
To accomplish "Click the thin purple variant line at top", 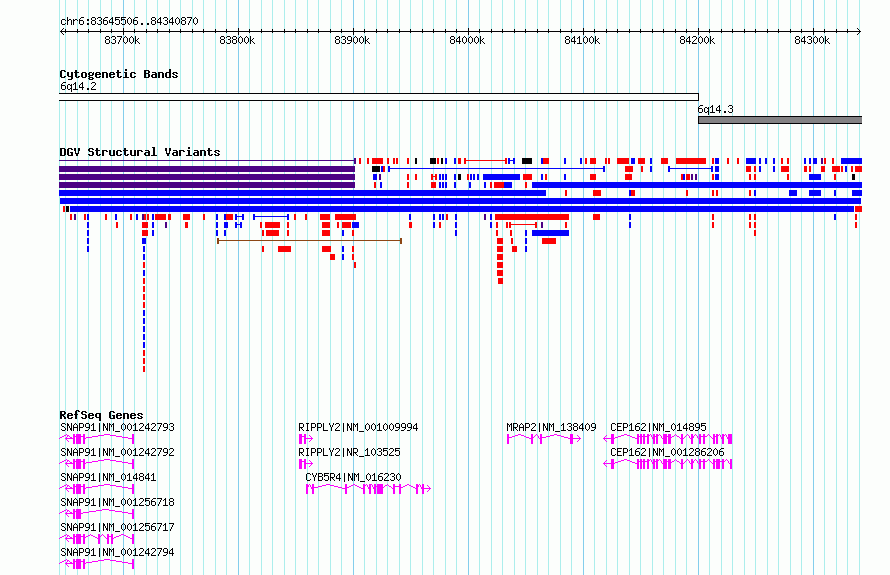I will click(x=207, y=161).
